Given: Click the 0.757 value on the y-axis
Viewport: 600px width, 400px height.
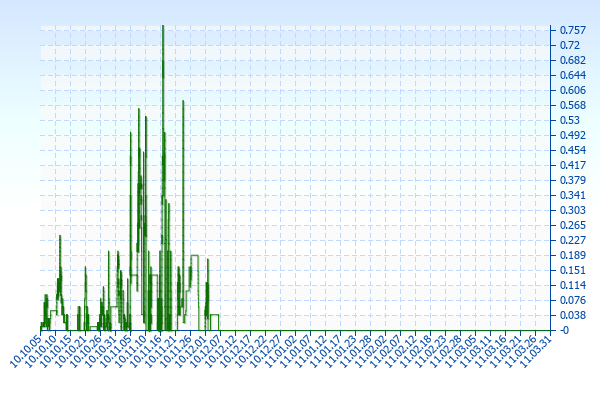Looking at the screenshot, I should click(x=572, y=30).
